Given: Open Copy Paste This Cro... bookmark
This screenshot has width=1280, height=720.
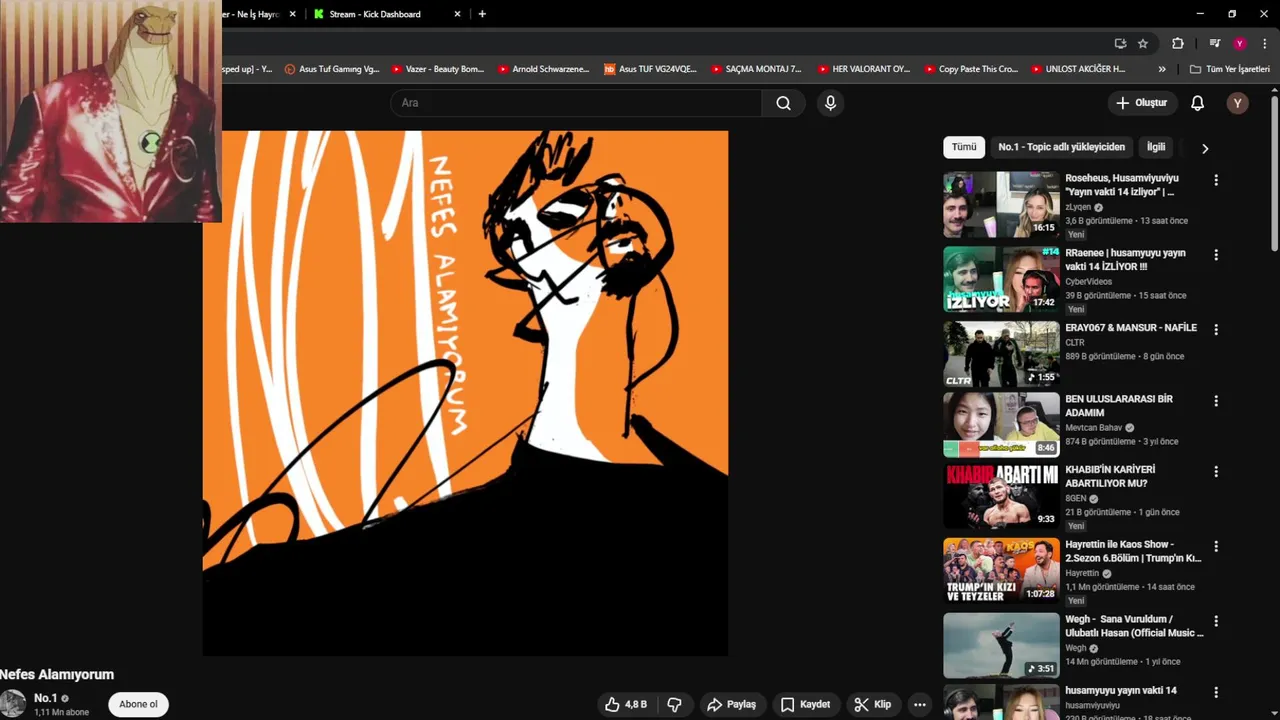Looking at the screenshot, I should [970, 69].
